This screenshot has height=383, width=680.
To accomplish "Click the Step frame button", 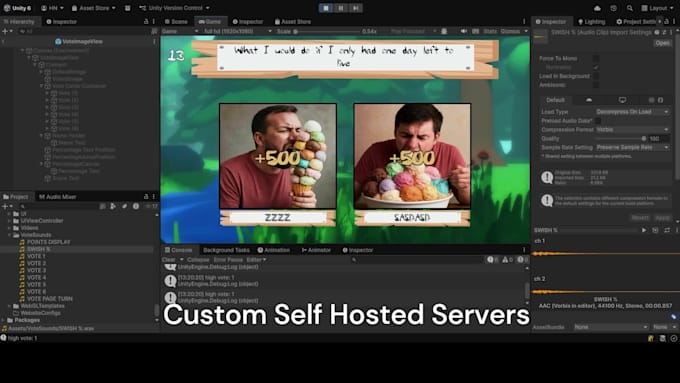I will point(356,8).
